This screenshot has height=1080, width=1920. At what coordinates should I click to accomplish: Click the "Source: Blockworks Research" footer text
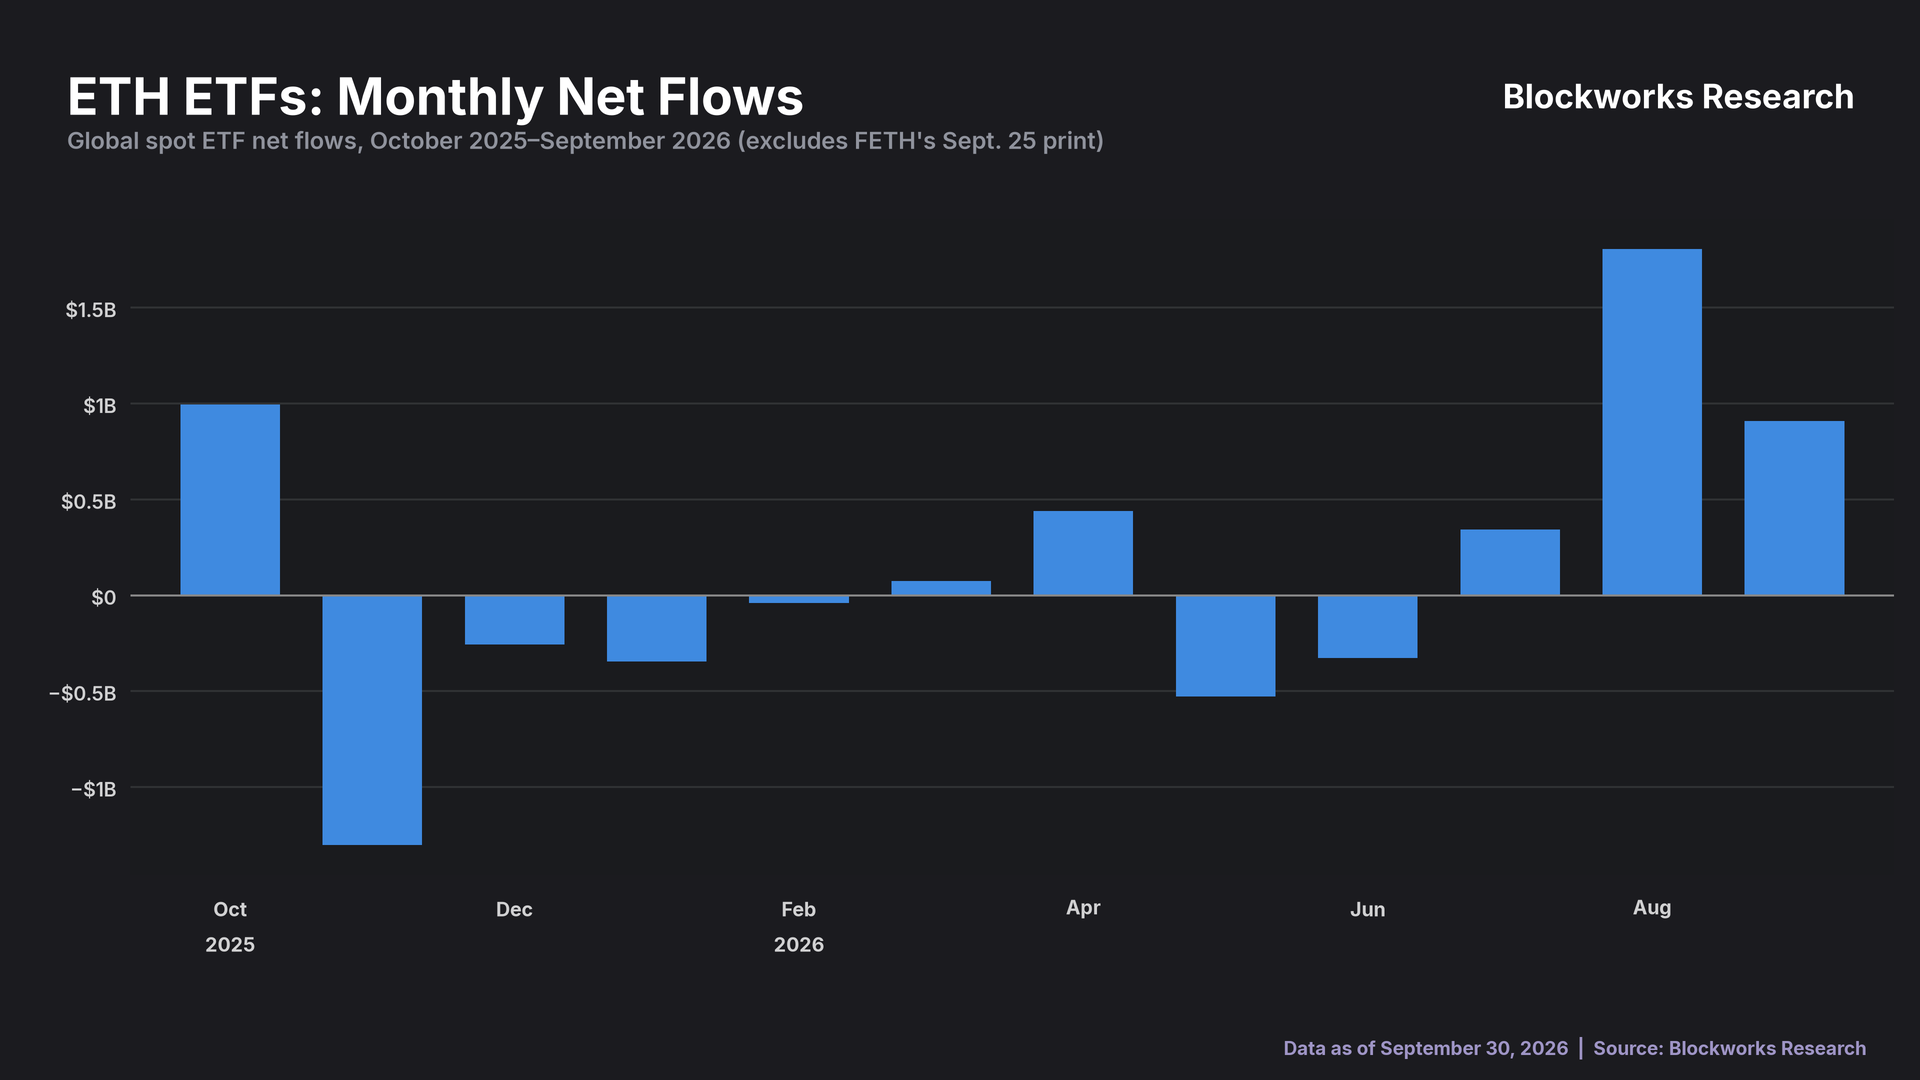point(1730,1048)
